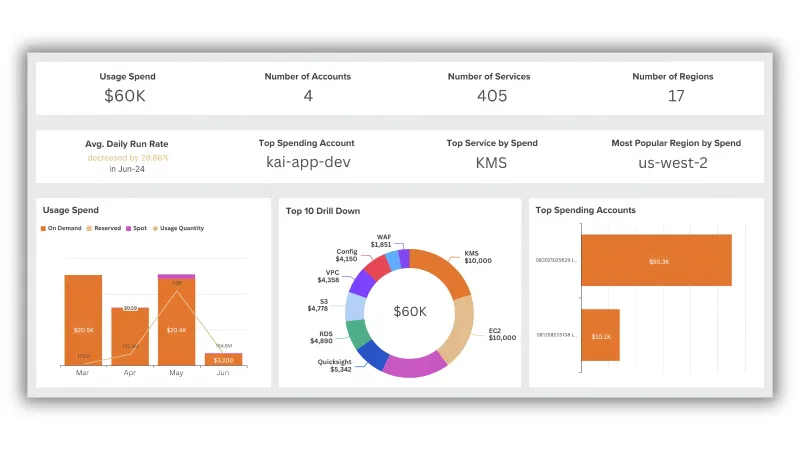Toggle the Spot legend swatch
The height and width of the screenshot is (450, 800).
coord(129,229)
